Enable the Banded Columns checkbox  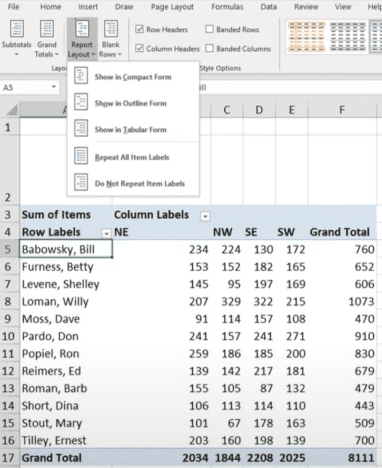coord(209,48)
